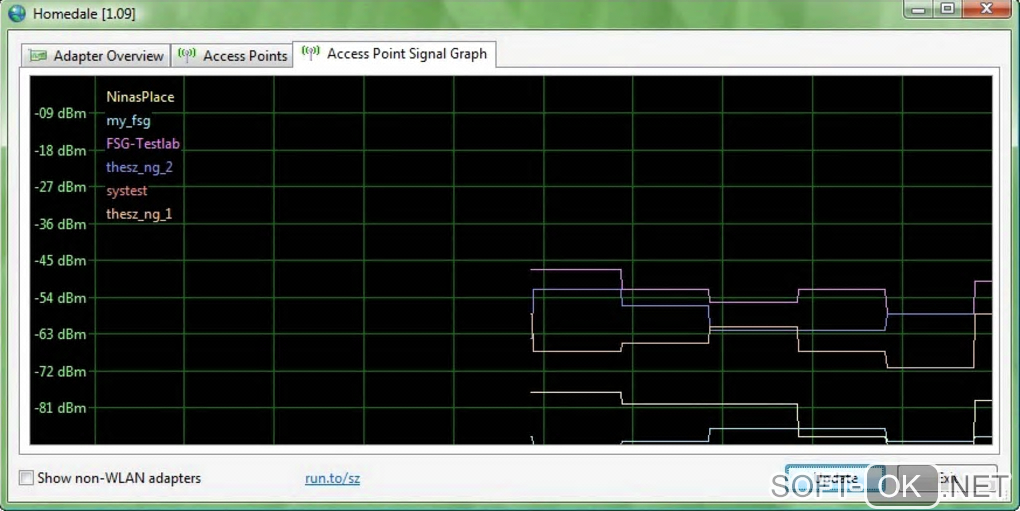
Task: Click the Access Points antenna icon
Action: (187, 55)
